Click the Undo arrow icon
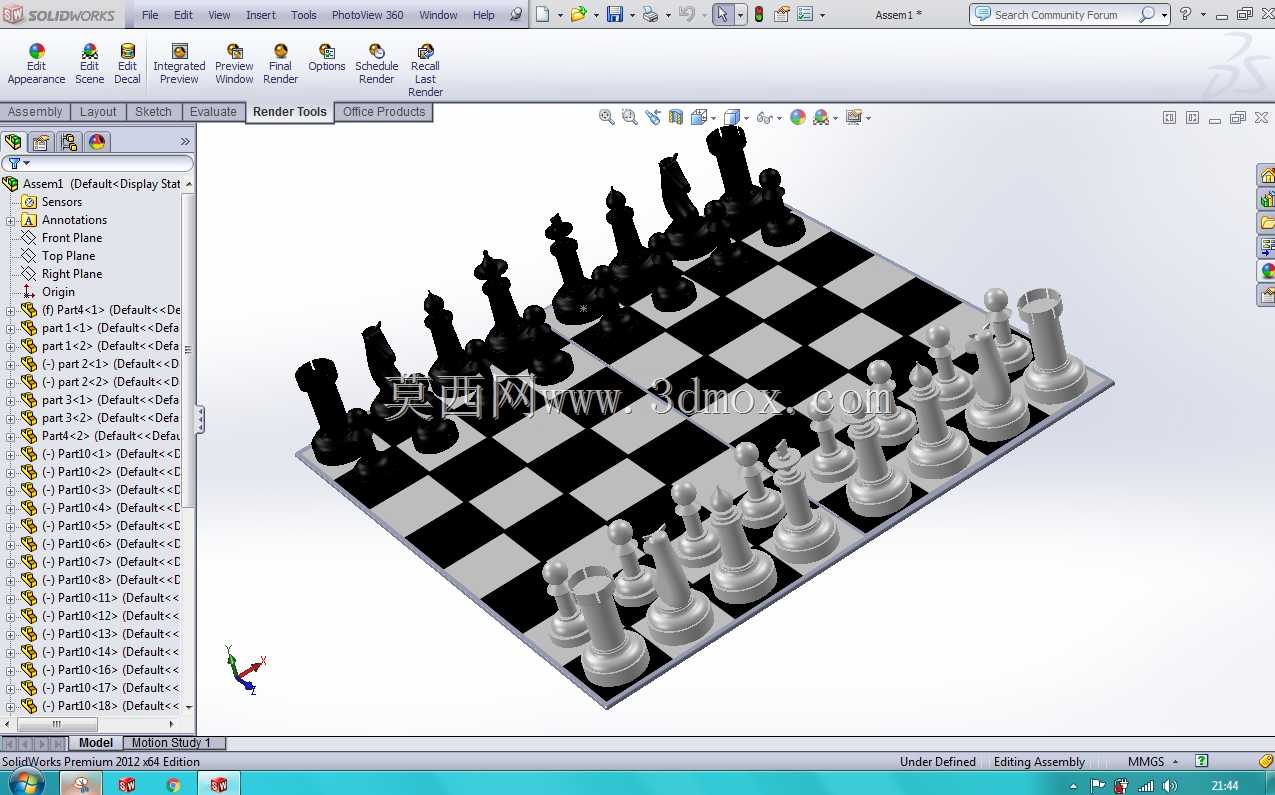Screen dimensions: 1275x795 pyautogui.click(x=685, y=14)
